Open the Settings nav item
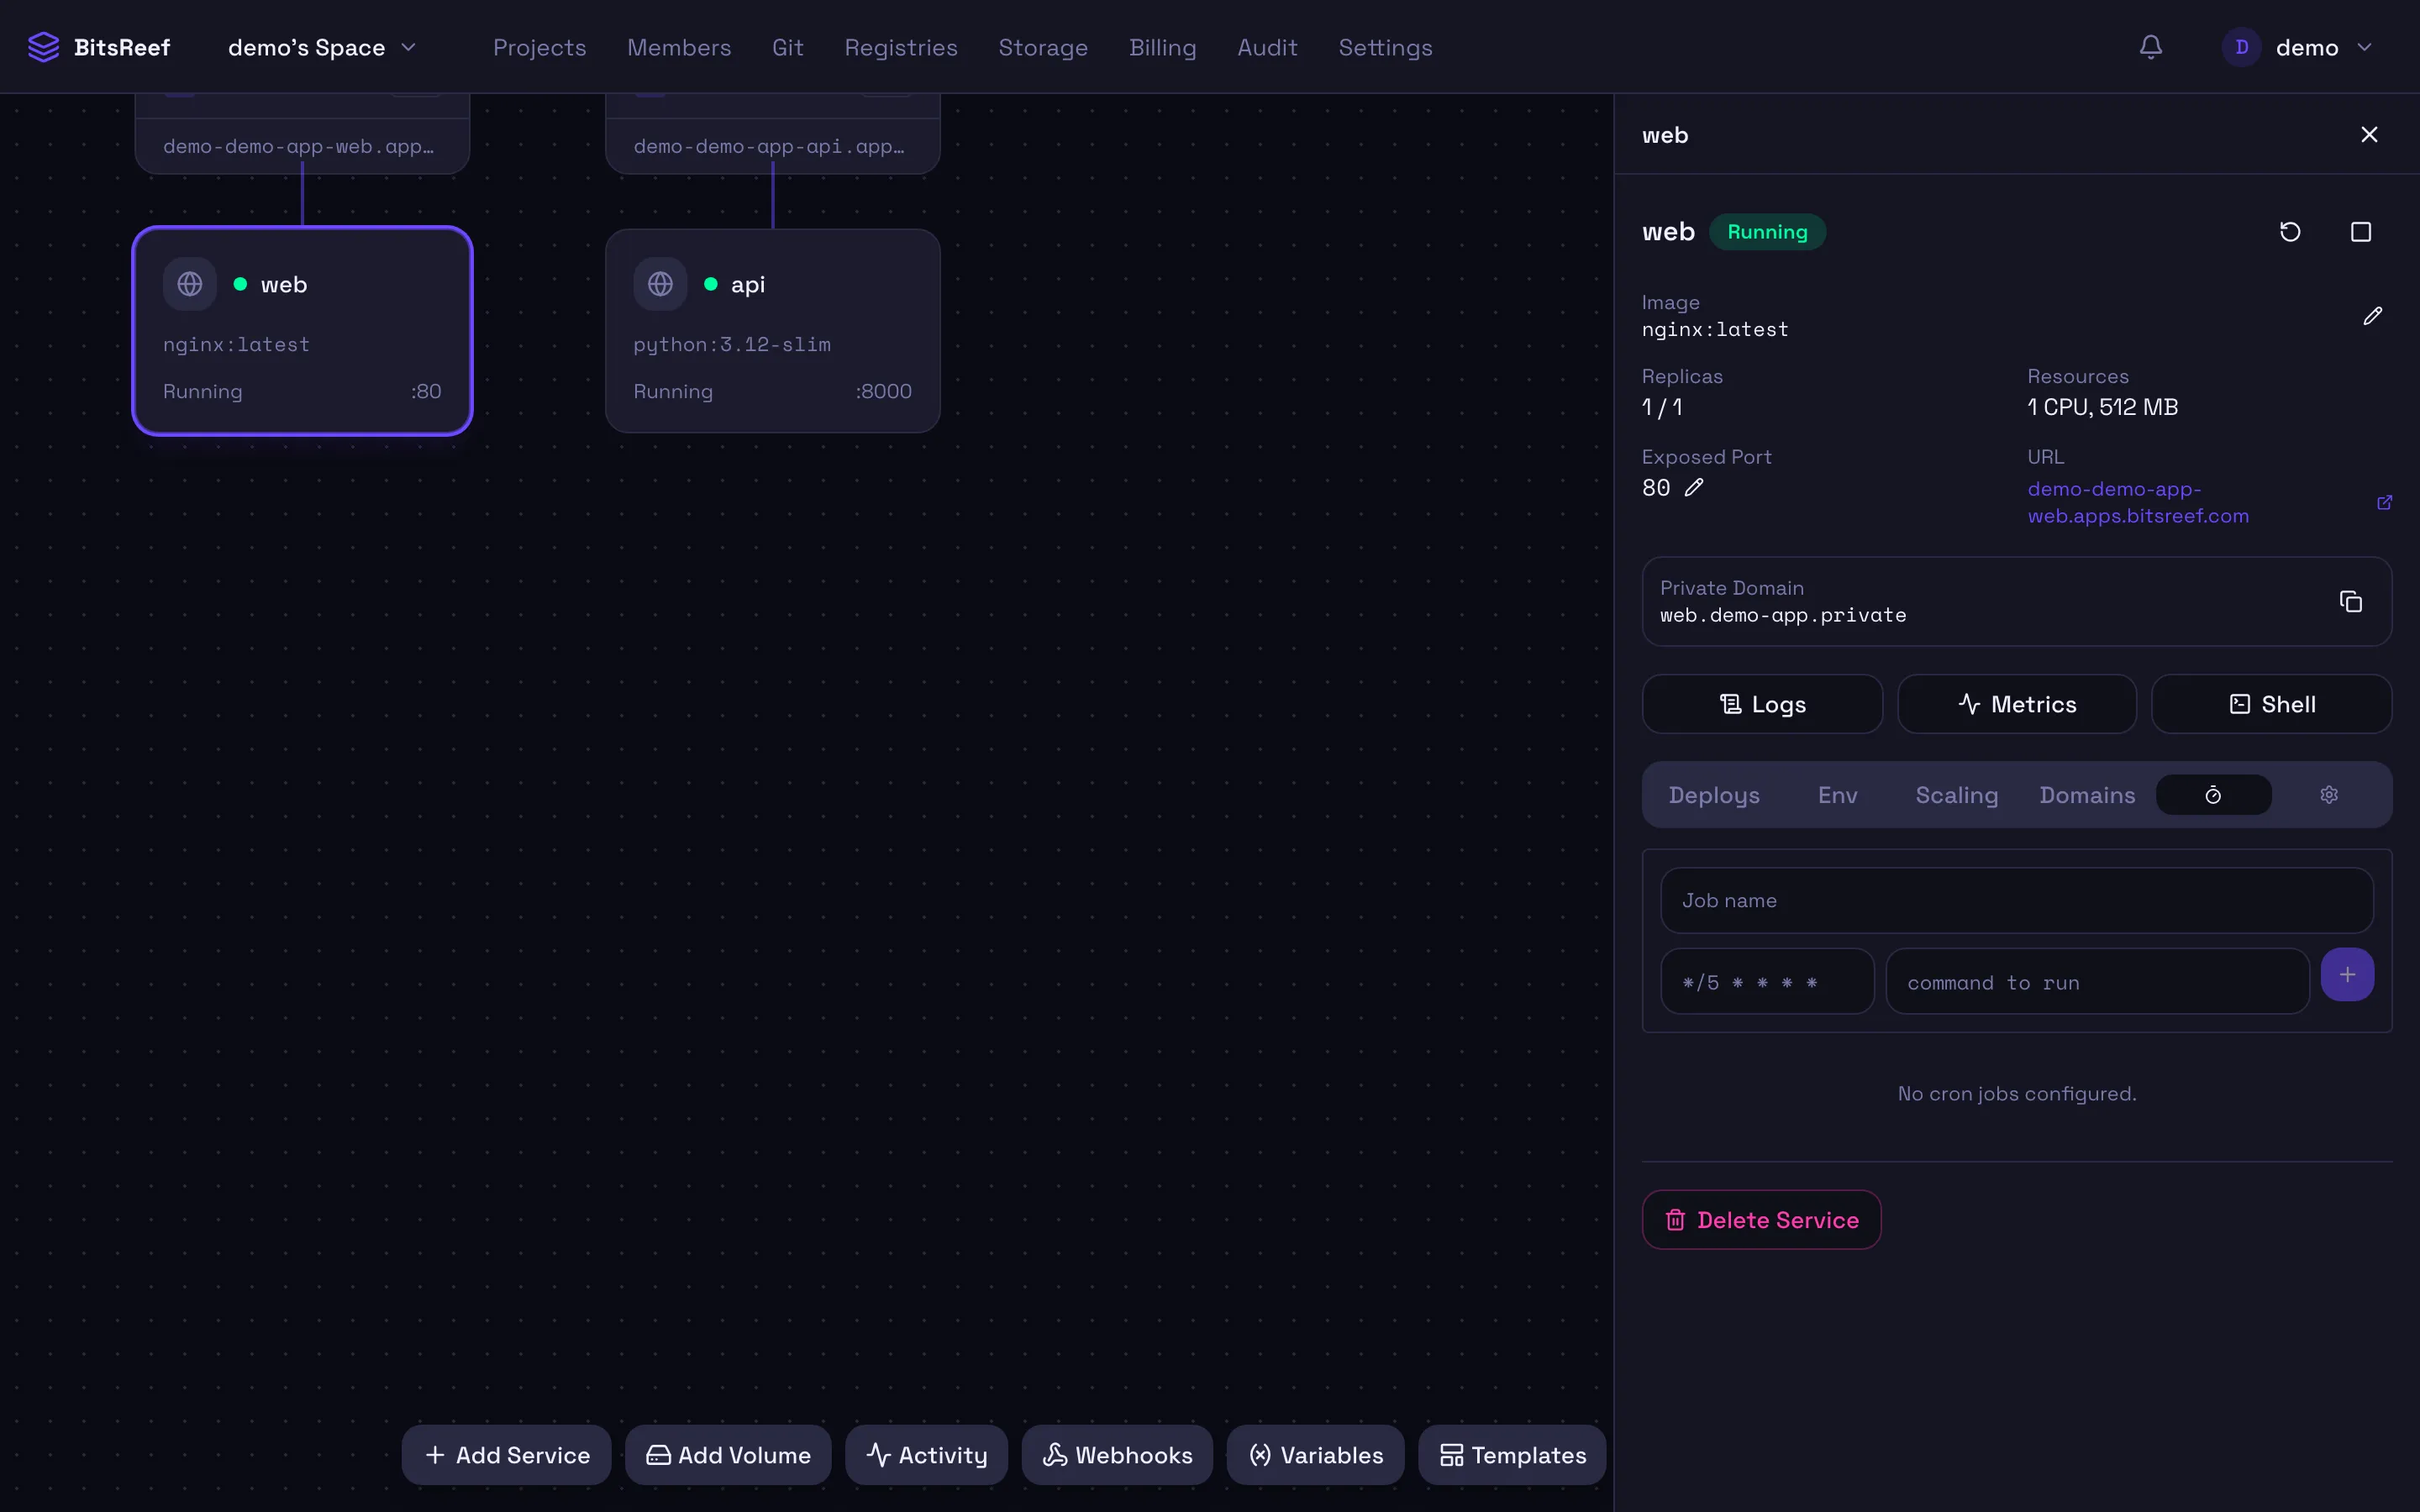Image resolution: width=2420 pixels, height=1512 pixels. (1385, 47)
